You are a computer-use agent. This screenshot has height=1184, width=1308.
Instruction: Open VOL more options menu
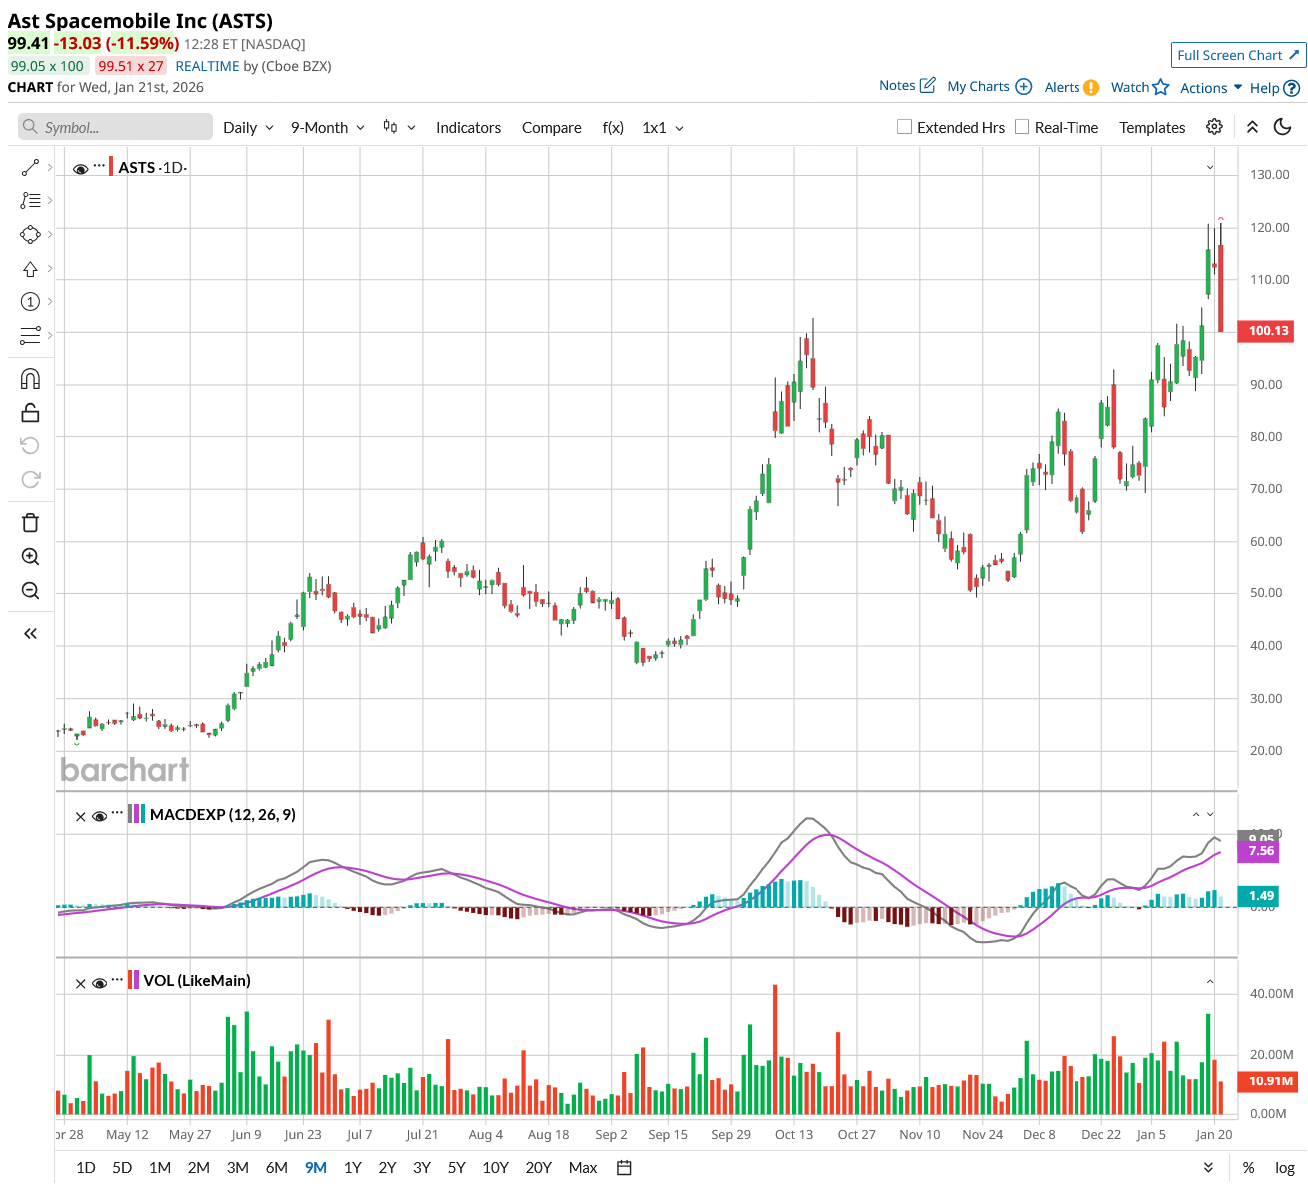(117, 979)
